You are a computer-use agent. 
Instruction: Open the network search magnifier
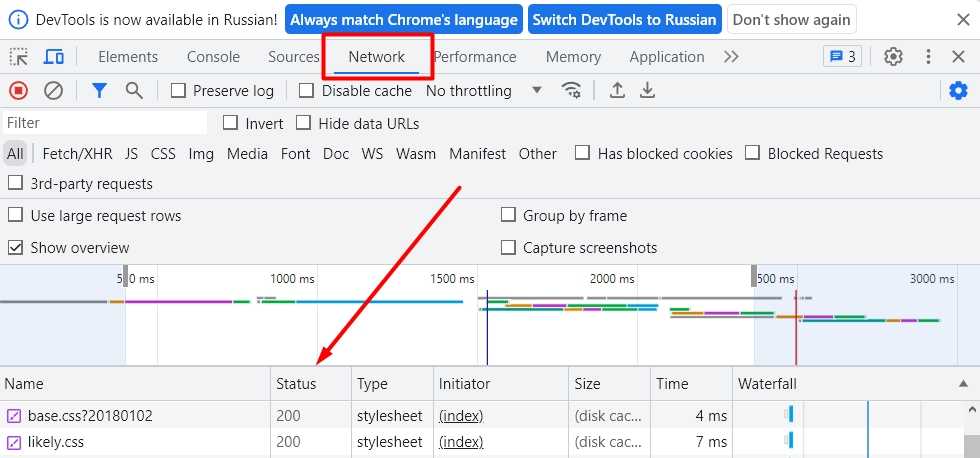tap(134, 91)
